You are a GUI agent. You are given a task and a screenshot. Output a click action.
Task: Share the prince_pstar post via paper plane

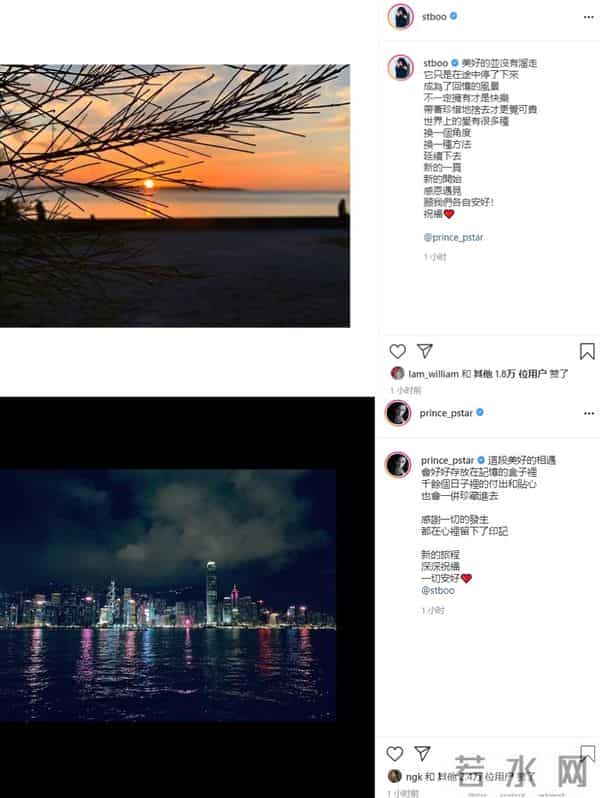pos(422,753)
